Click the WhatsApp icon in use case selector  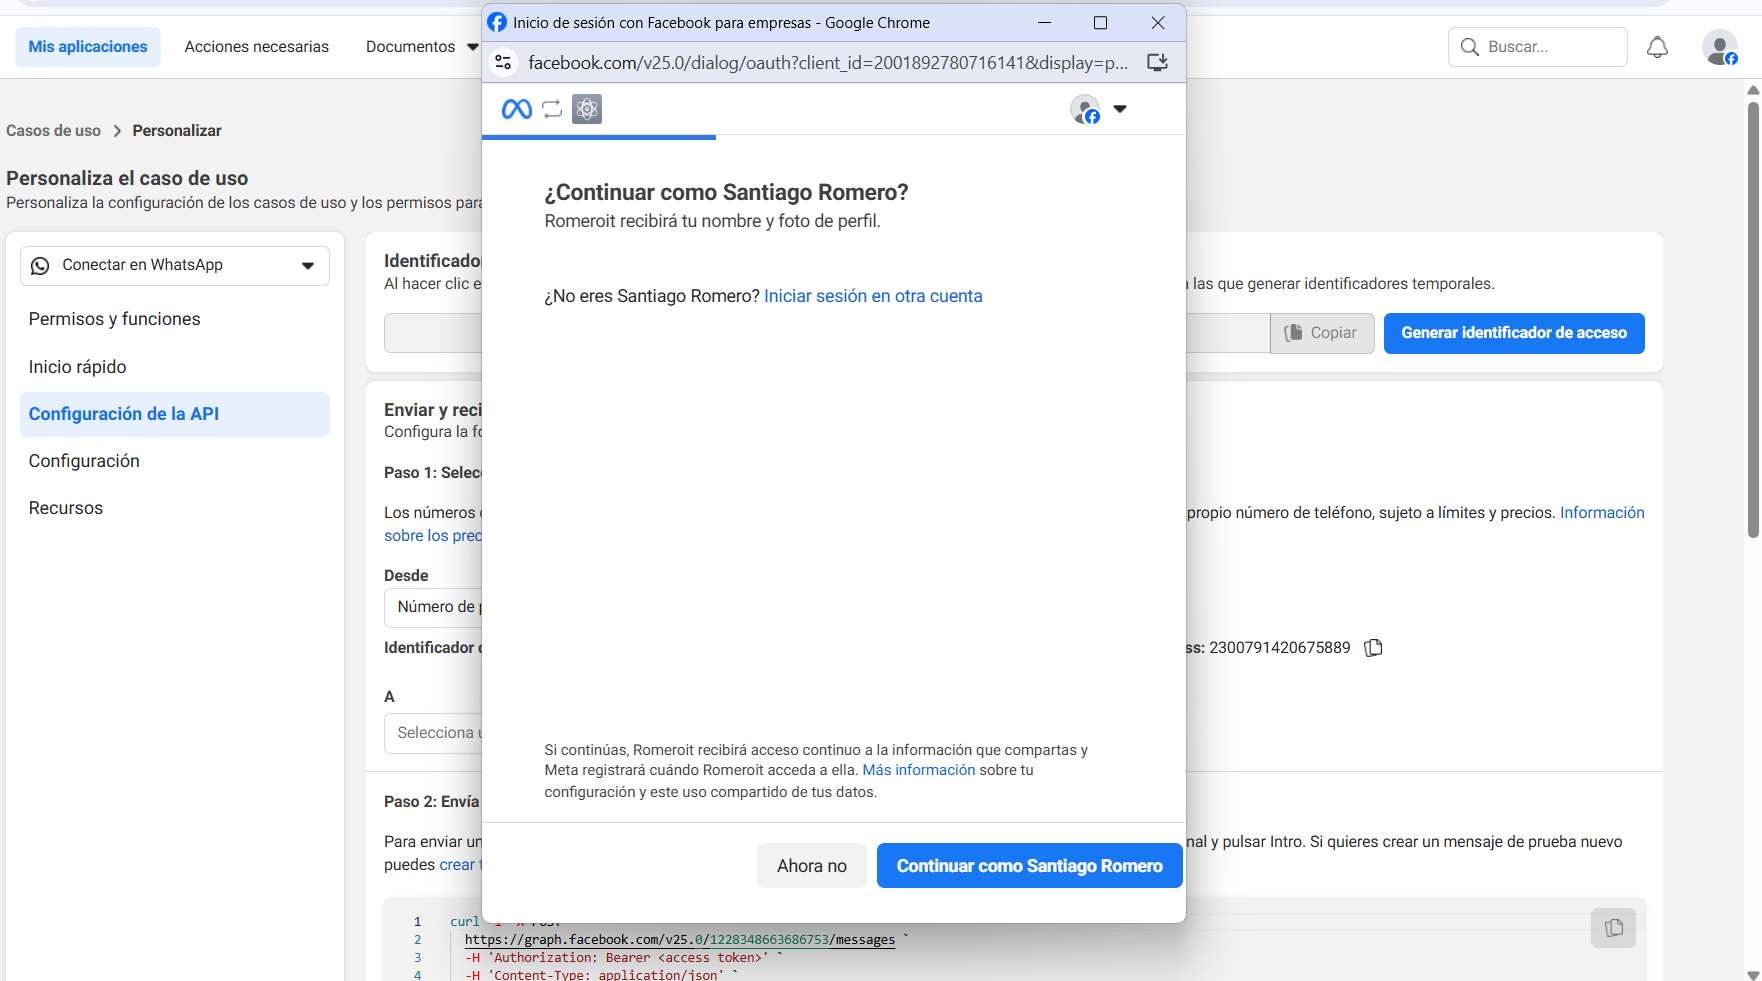click(40, 266)
